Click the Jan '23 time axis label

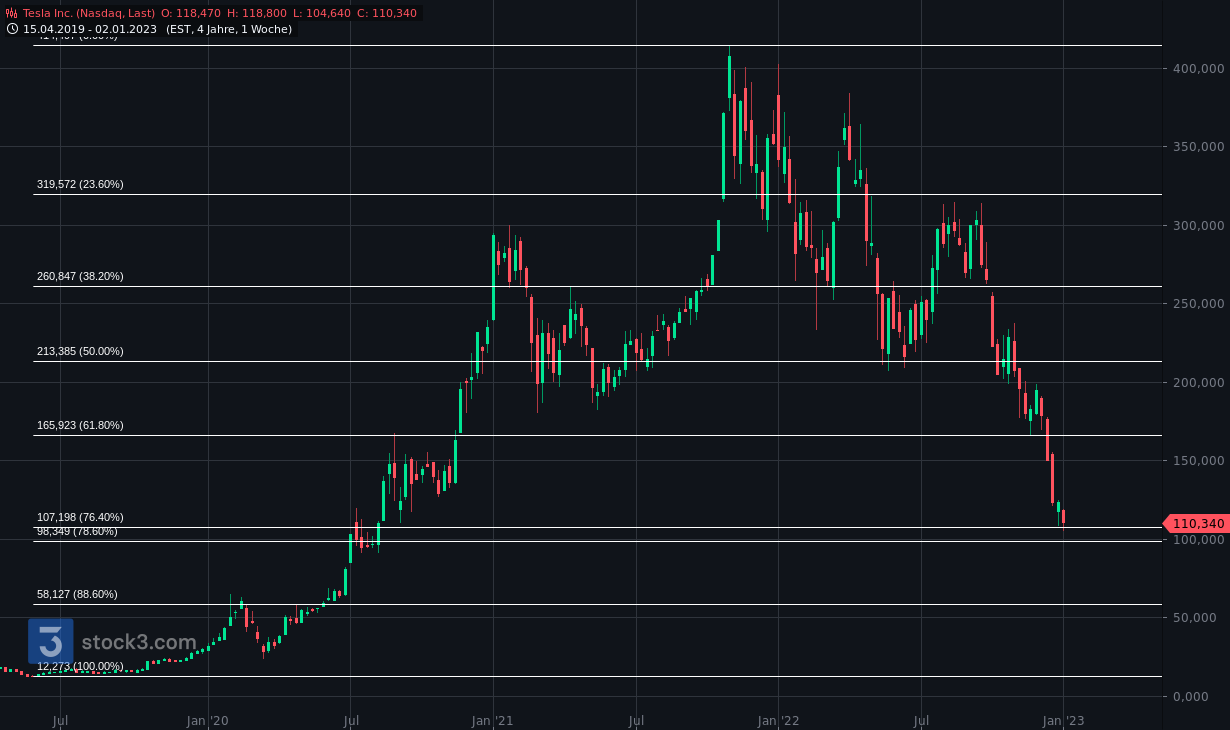click(x=1063, y=720)
